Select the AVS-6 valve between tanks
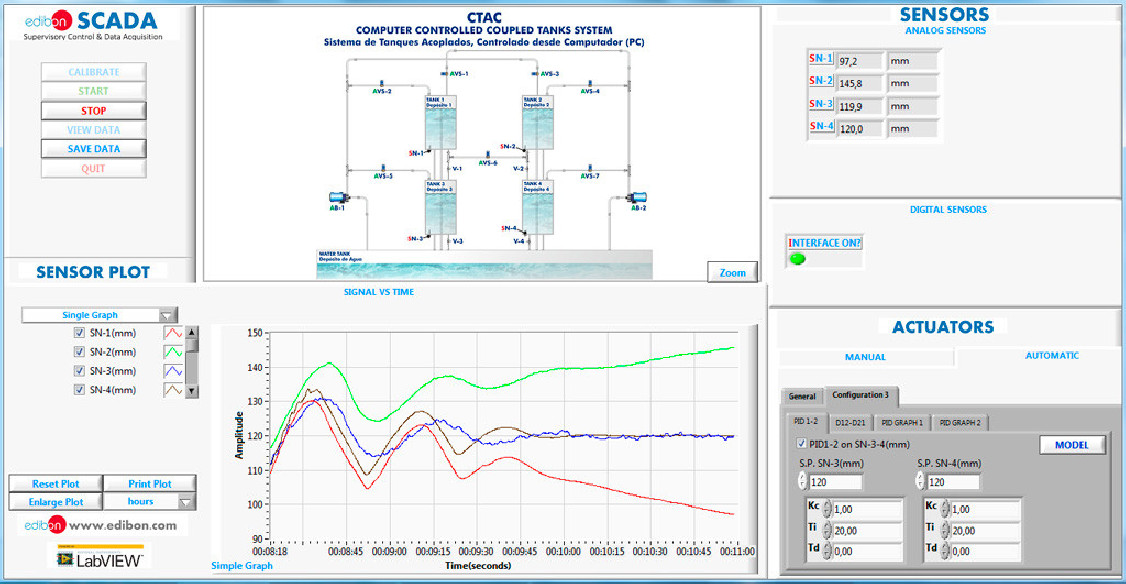The width and height of the screenshot is (1126, 584). click(487, 155)
